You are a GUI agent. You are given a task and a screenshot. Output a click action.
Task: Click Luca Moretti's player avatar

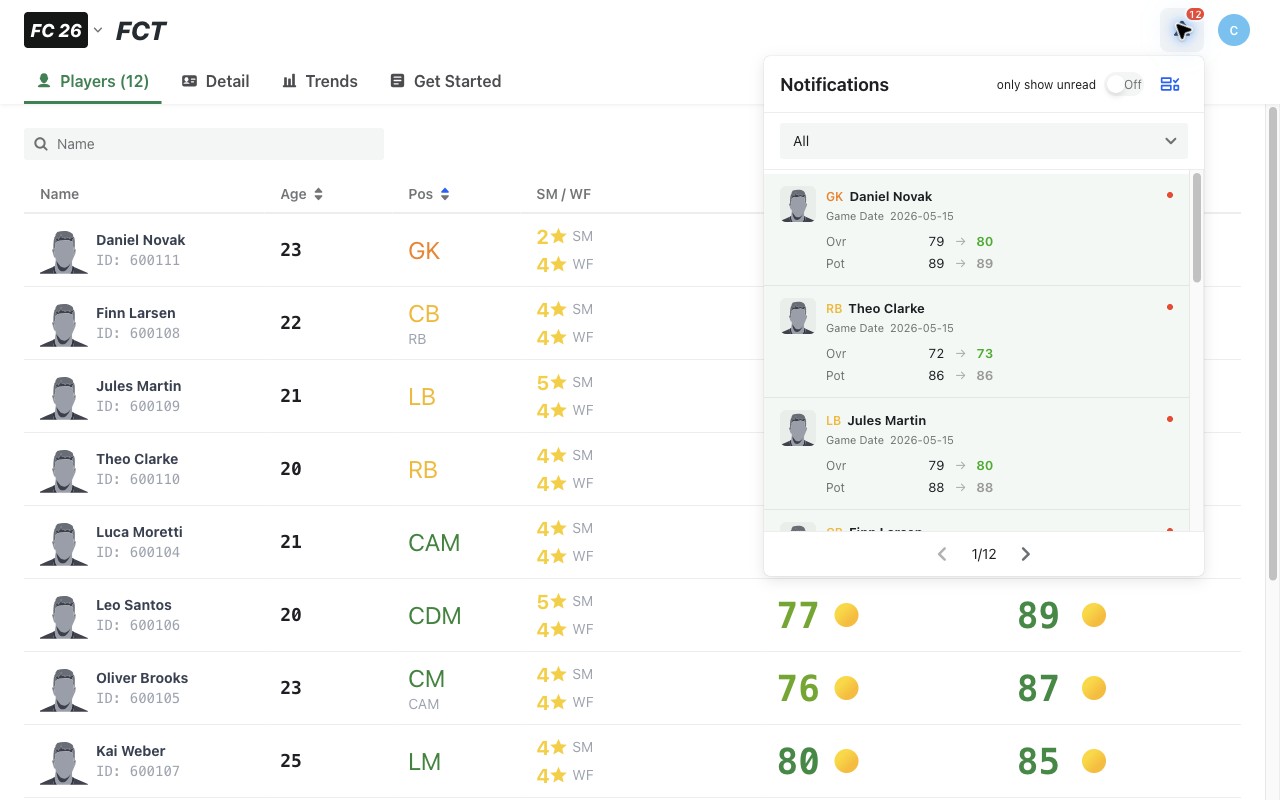click(x=64, y=543)
